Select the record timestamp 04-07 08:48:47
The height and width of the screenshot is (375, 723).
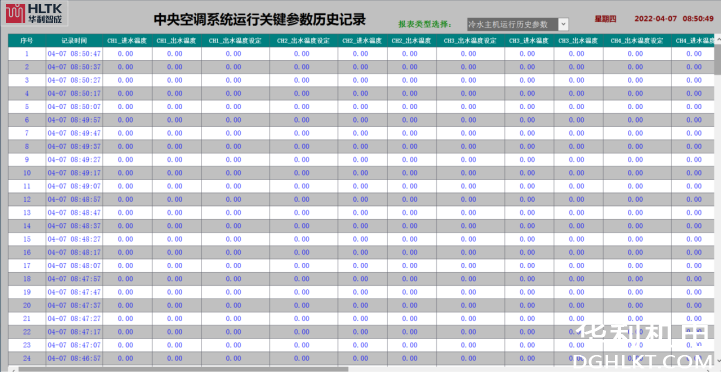tap(74, 213)
